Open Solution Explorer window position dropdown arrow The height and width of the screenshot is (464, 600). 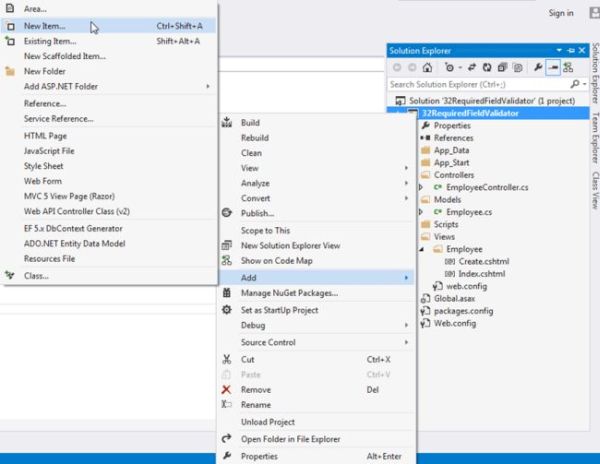tap(559, 50)
